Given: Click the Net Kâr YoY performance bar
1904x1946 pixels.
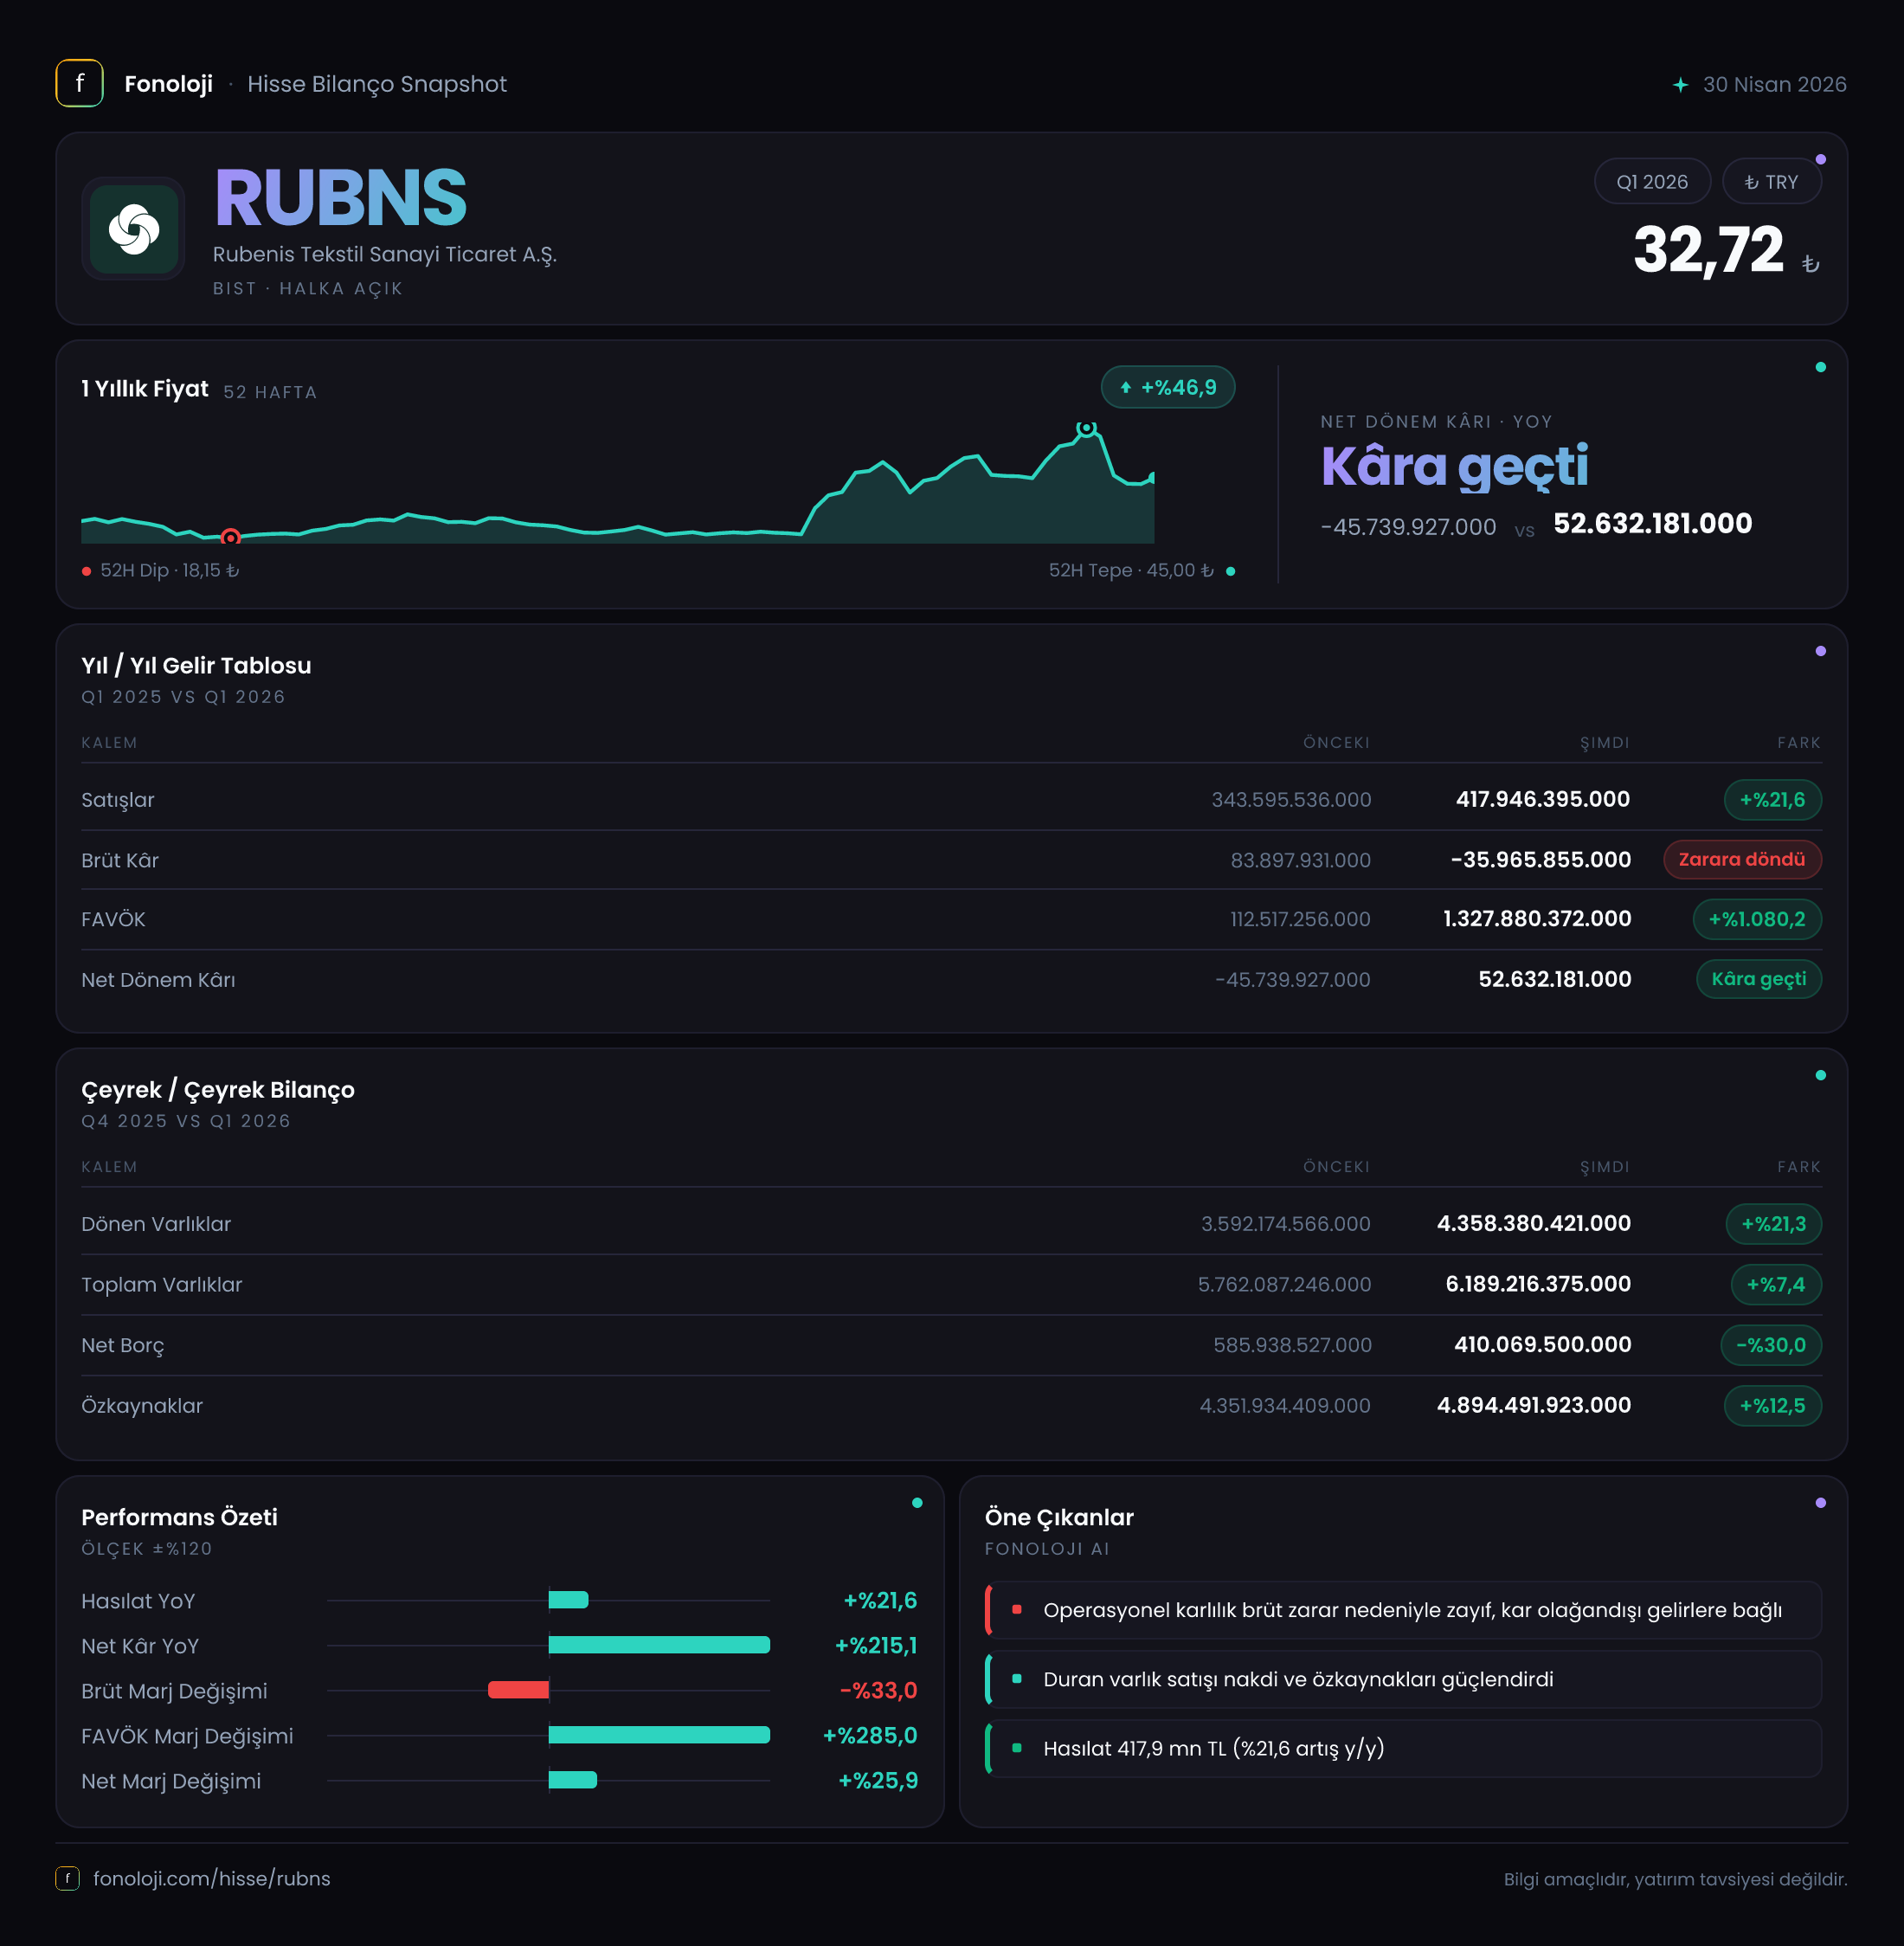Looking at the screenshot, I should (x=659, y=1645).
